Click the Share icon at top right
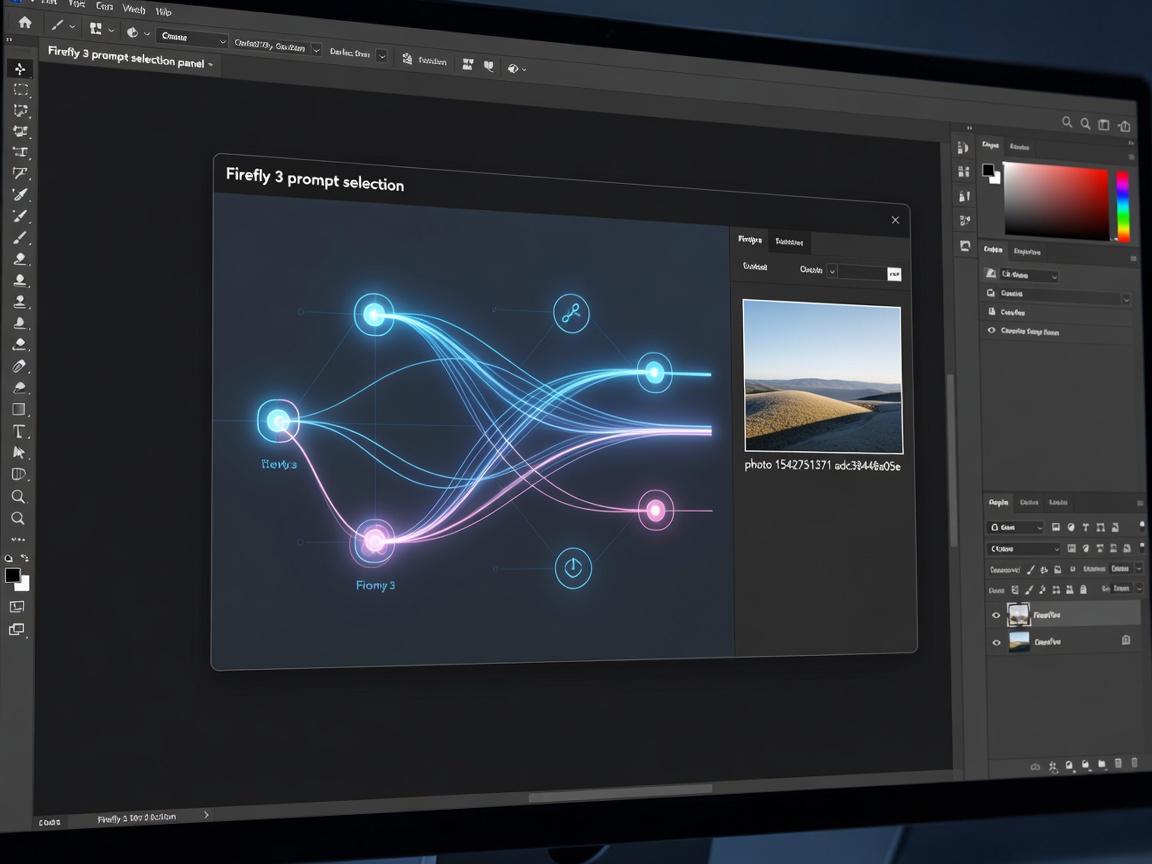This screenshot has width=1152, height=864. [1124, 126]
